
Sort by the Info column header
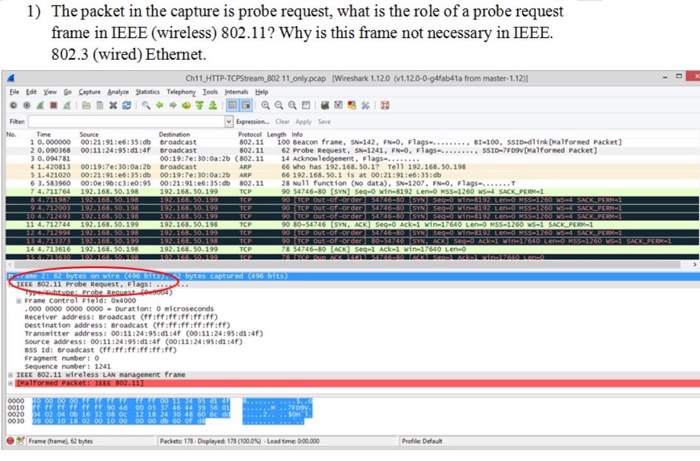coord(297,134)
